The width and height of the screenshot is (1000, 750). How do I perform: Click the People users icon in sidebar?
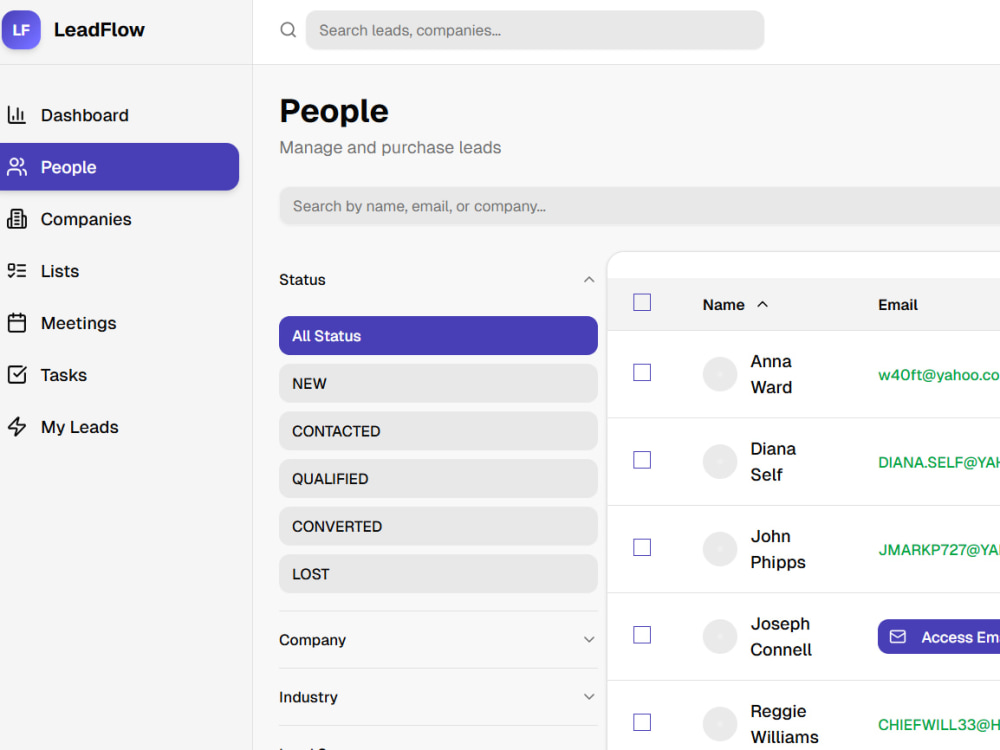pos(17,167)
